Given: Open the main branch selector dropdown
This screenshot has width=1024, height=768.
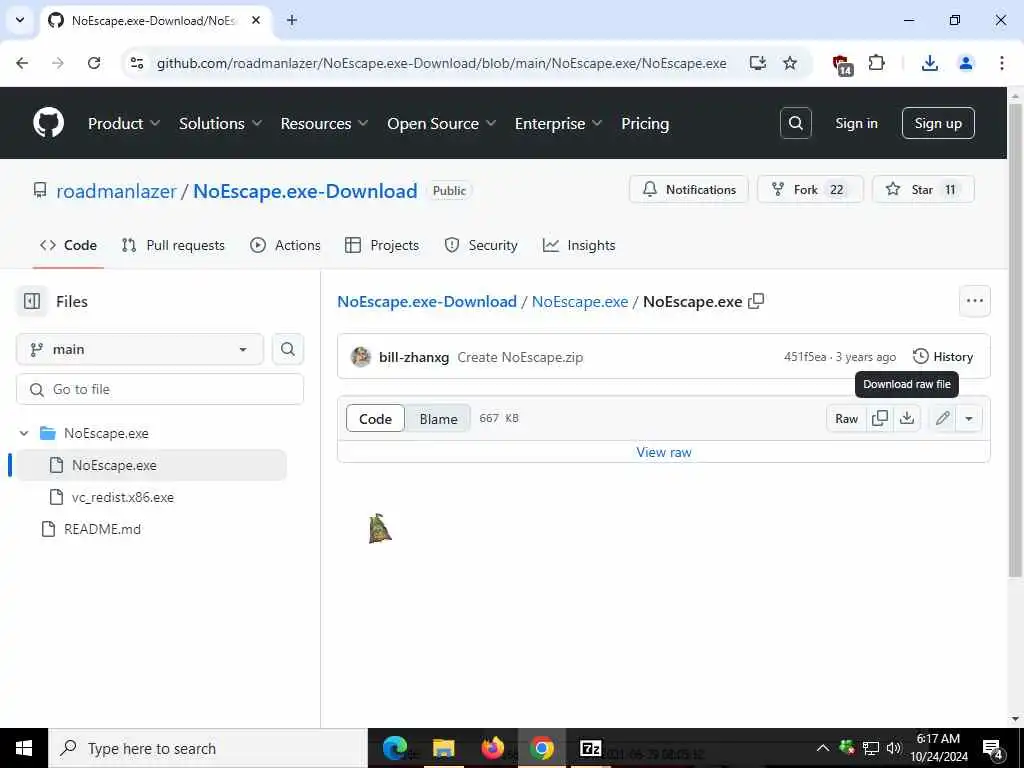Looking at the screenshot, I should pos(140,349).
